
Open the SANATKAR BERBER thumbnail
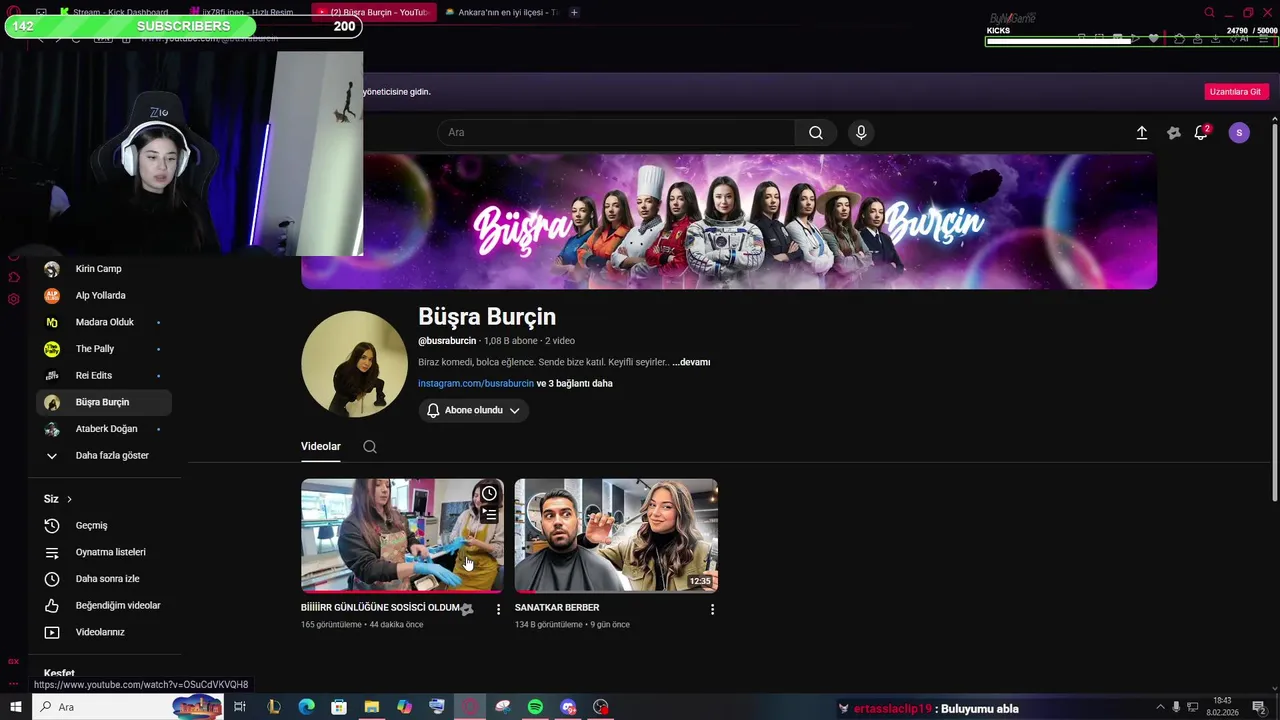click(x=616, y=535)
